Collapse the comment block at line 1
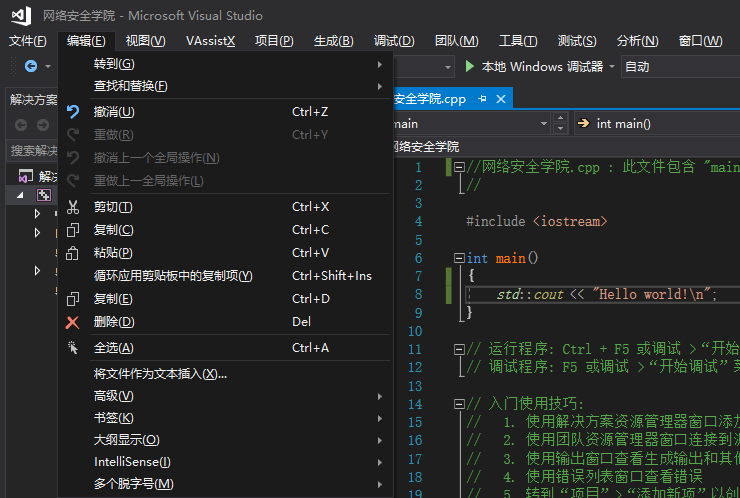 (x=459, y=167)
